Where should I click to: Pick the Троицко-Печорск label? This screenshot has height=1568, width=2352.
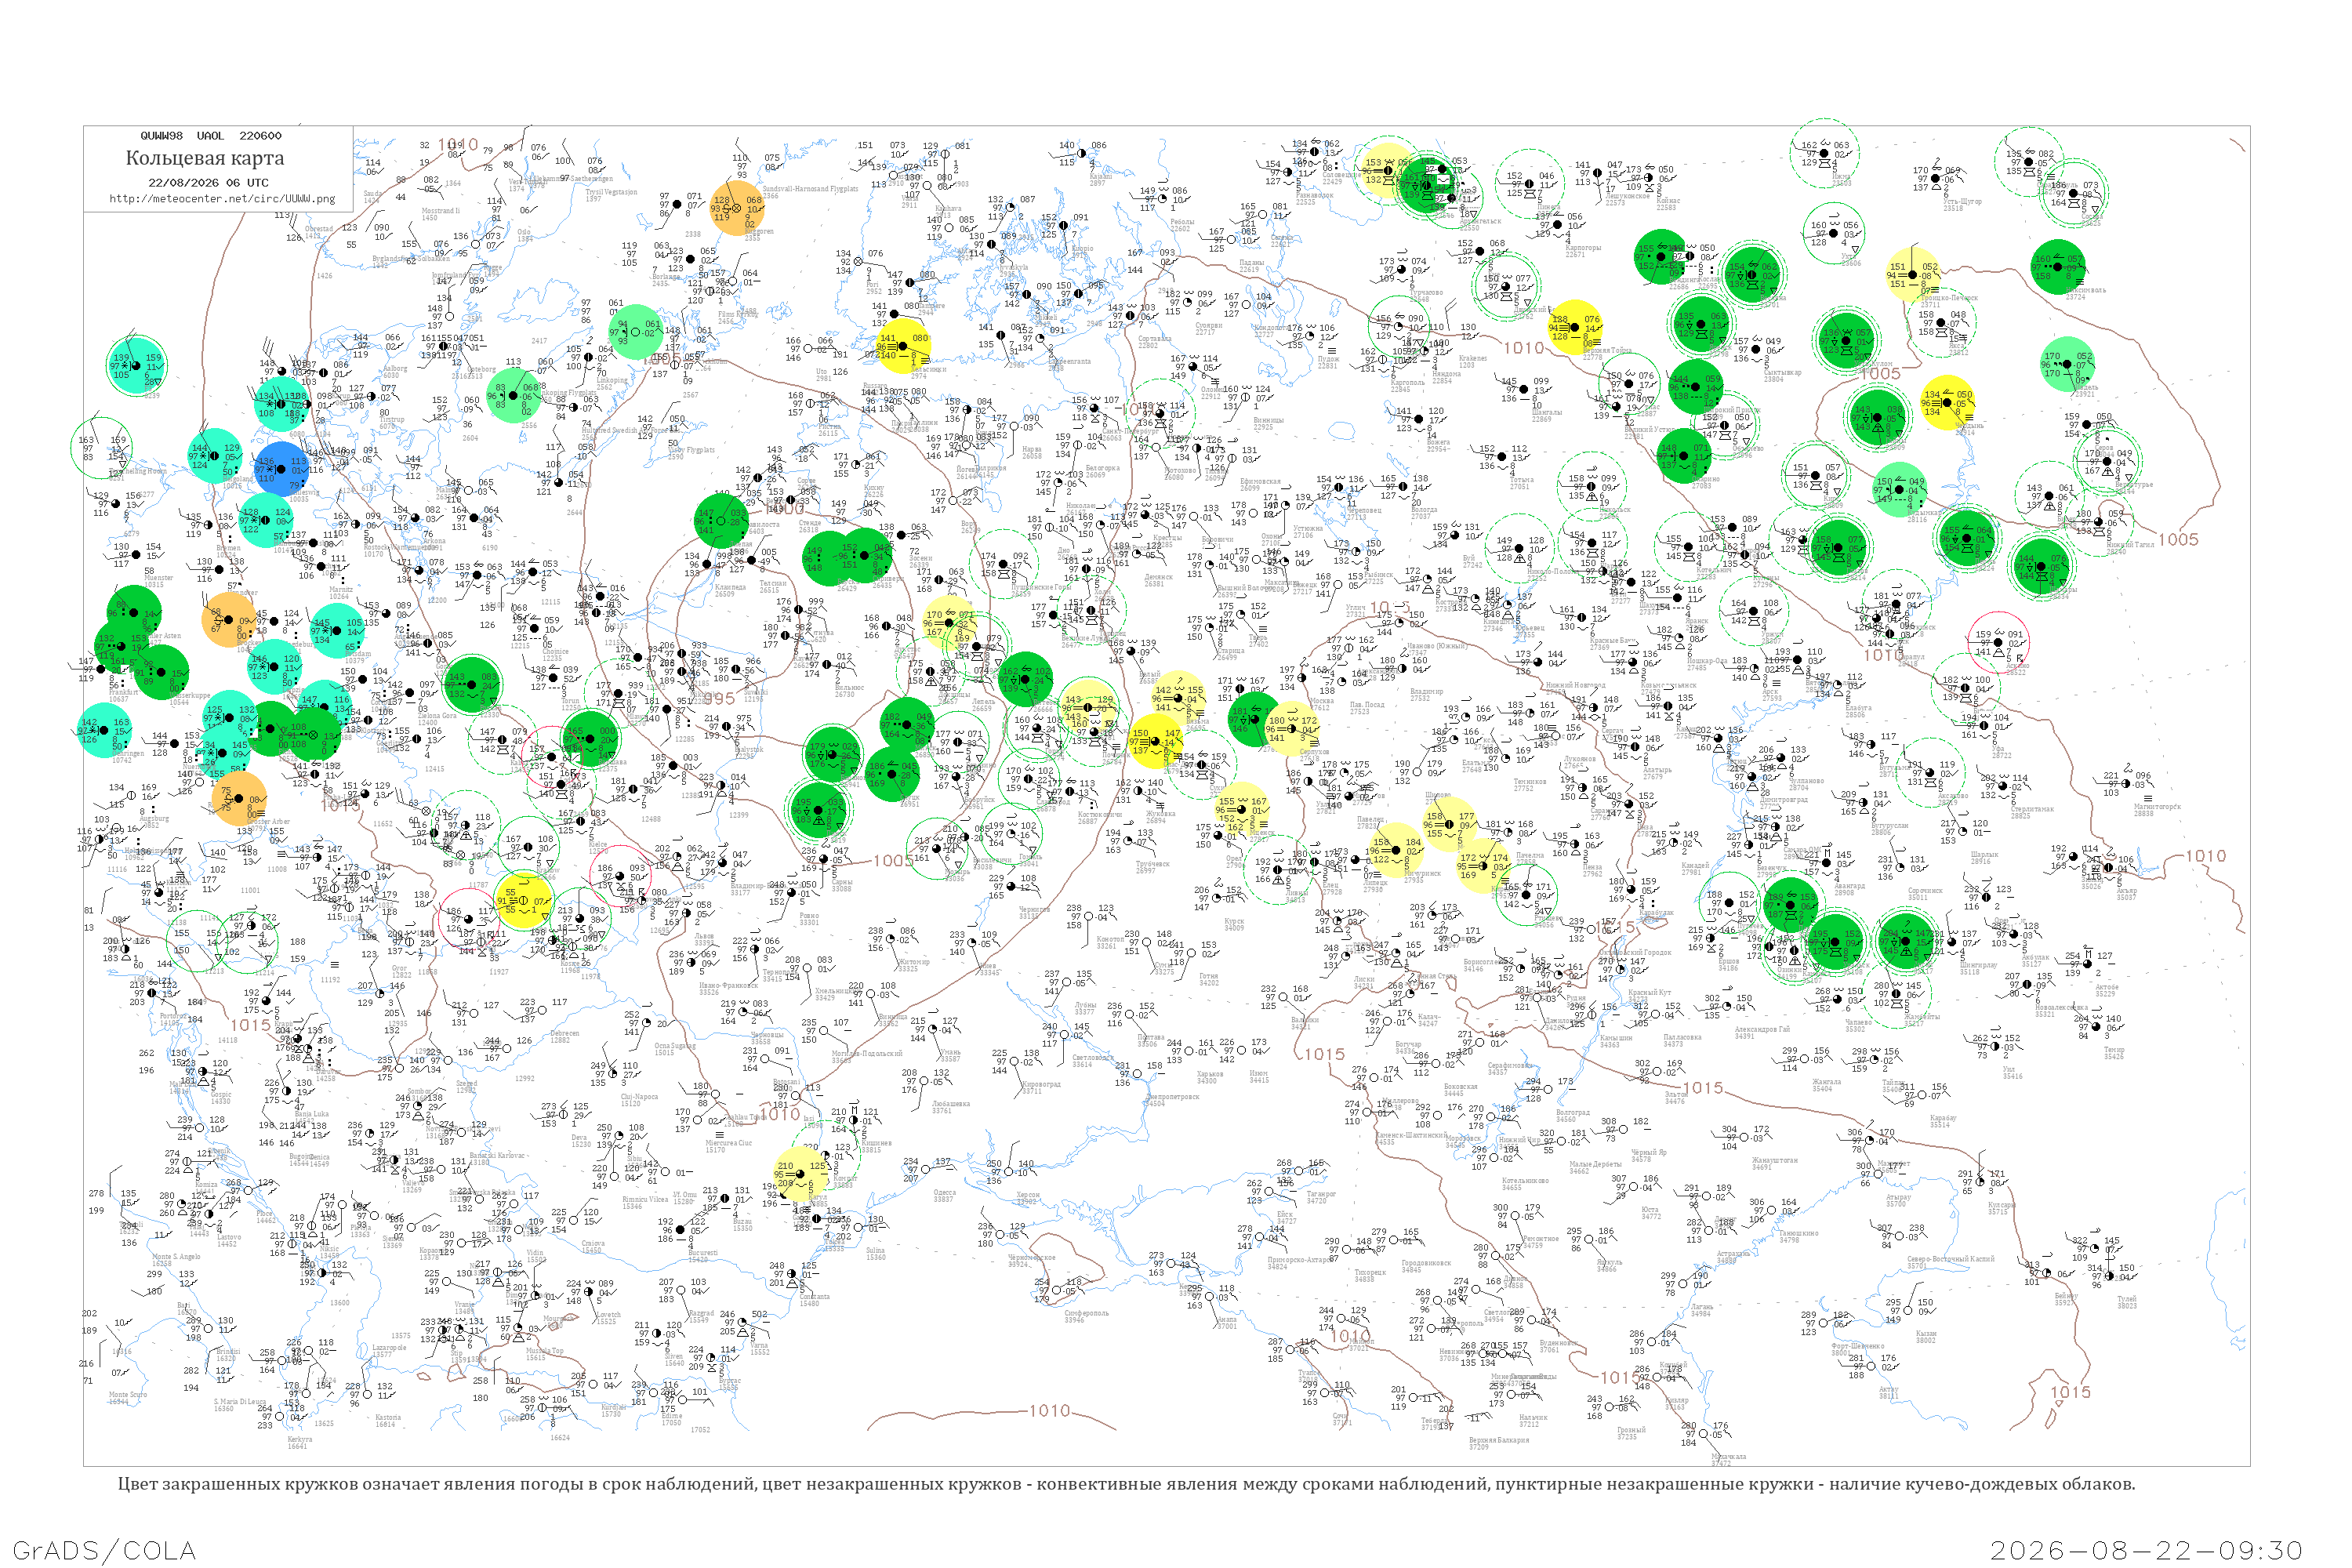click(1949, 298)
